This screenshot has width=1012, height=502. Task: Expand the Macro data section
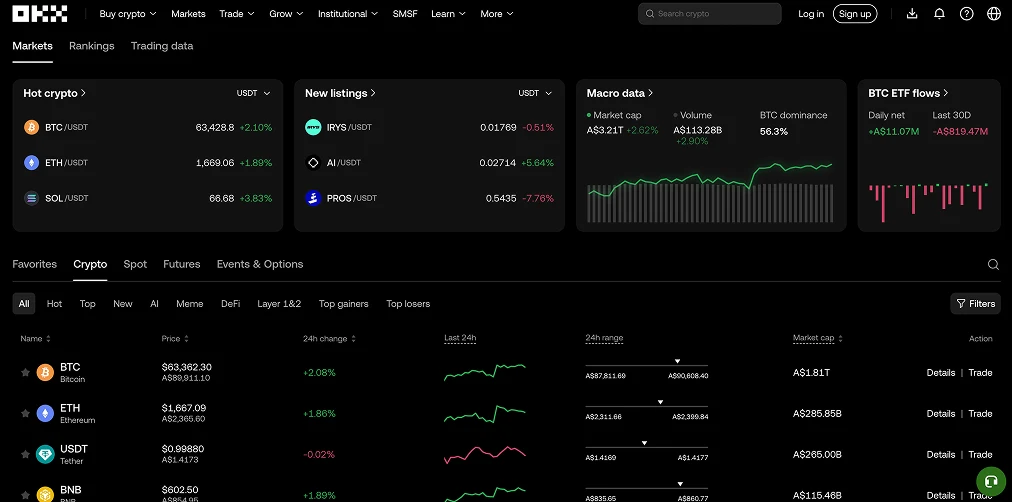(620, 93)
